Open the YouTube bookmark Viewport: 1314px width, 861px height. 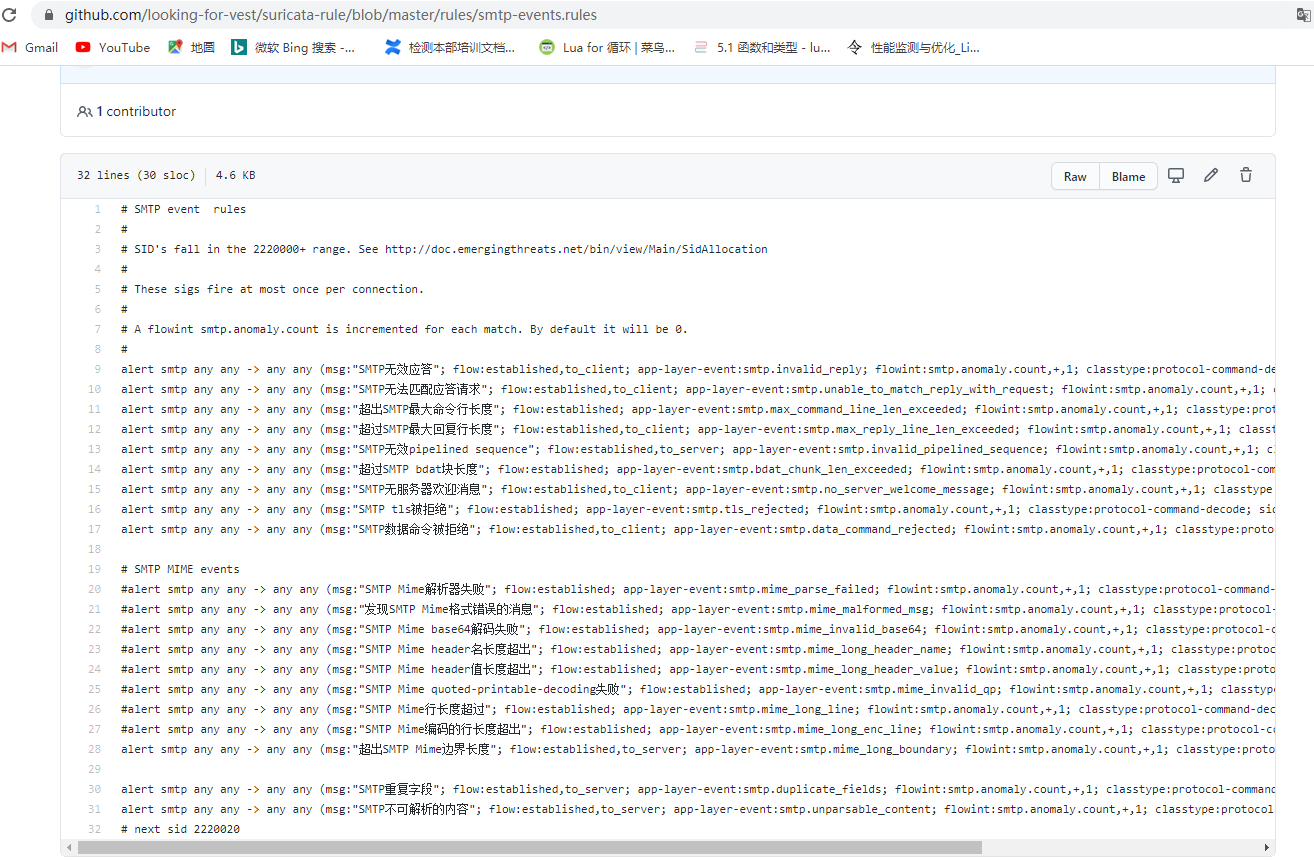tap(112, 46)
